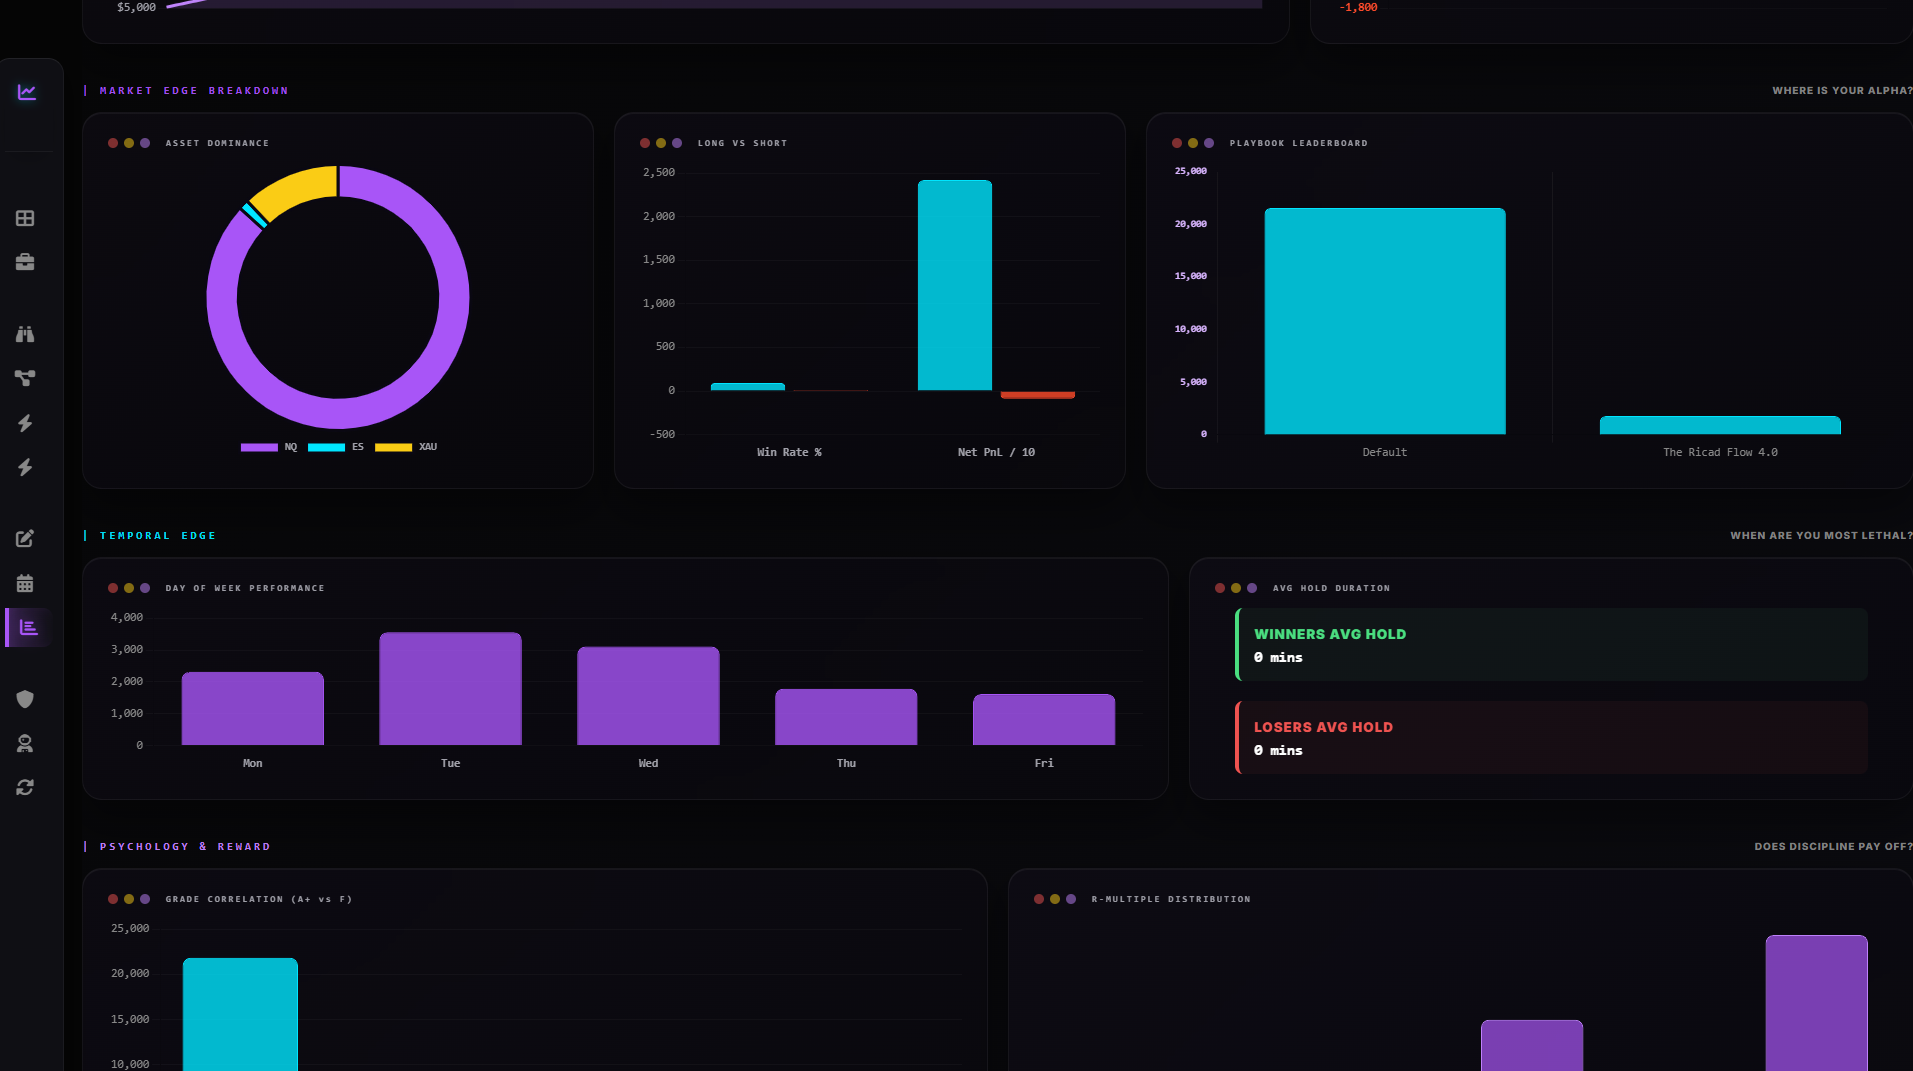Click the PSYCHOLOGY & REWARD heading
This screenshot has width=1913, height=1071.
[185, 847]
